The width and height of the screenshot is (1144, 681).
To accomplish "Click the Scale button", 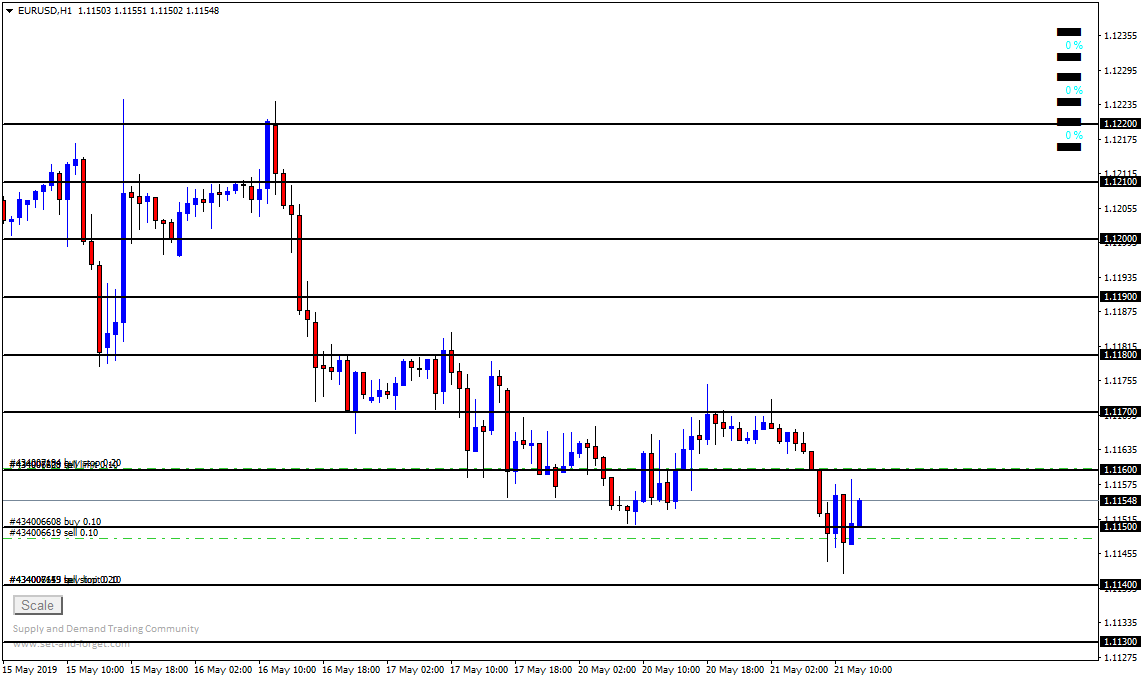I will (38, 605).
